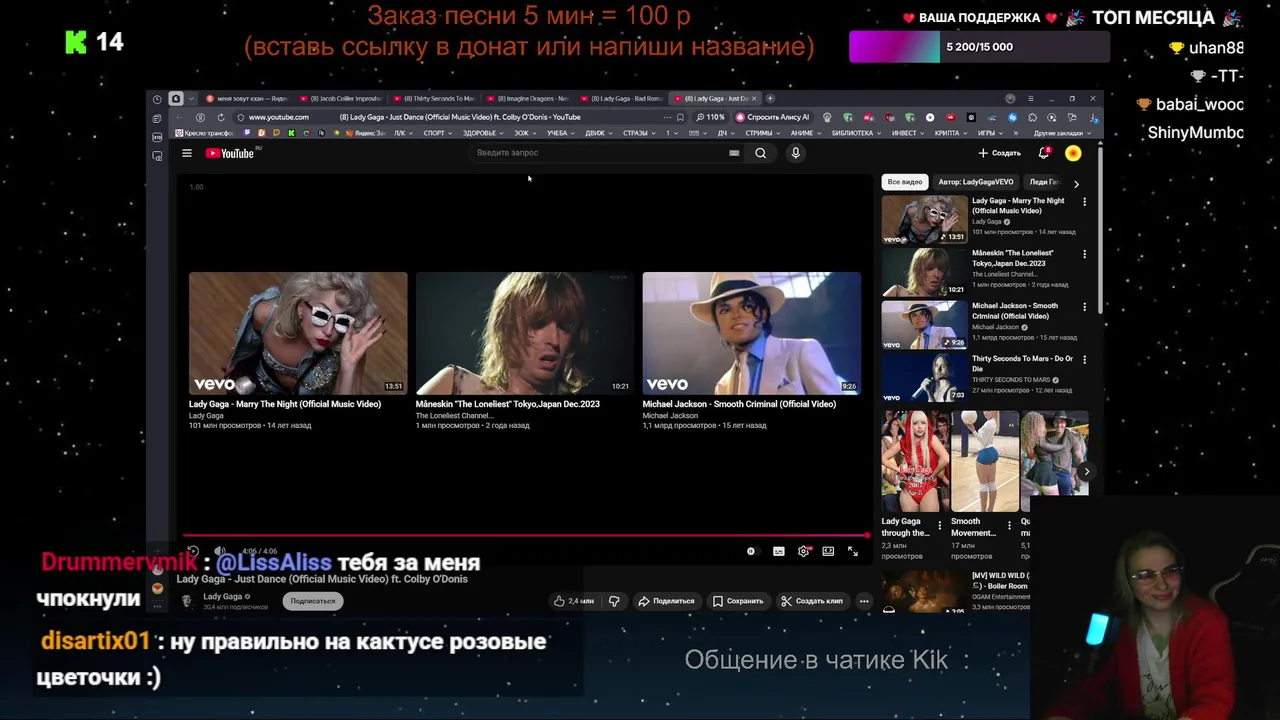Open options menu for sidebar Marry The Night
1280x720 pixels.
point(1084,202)
